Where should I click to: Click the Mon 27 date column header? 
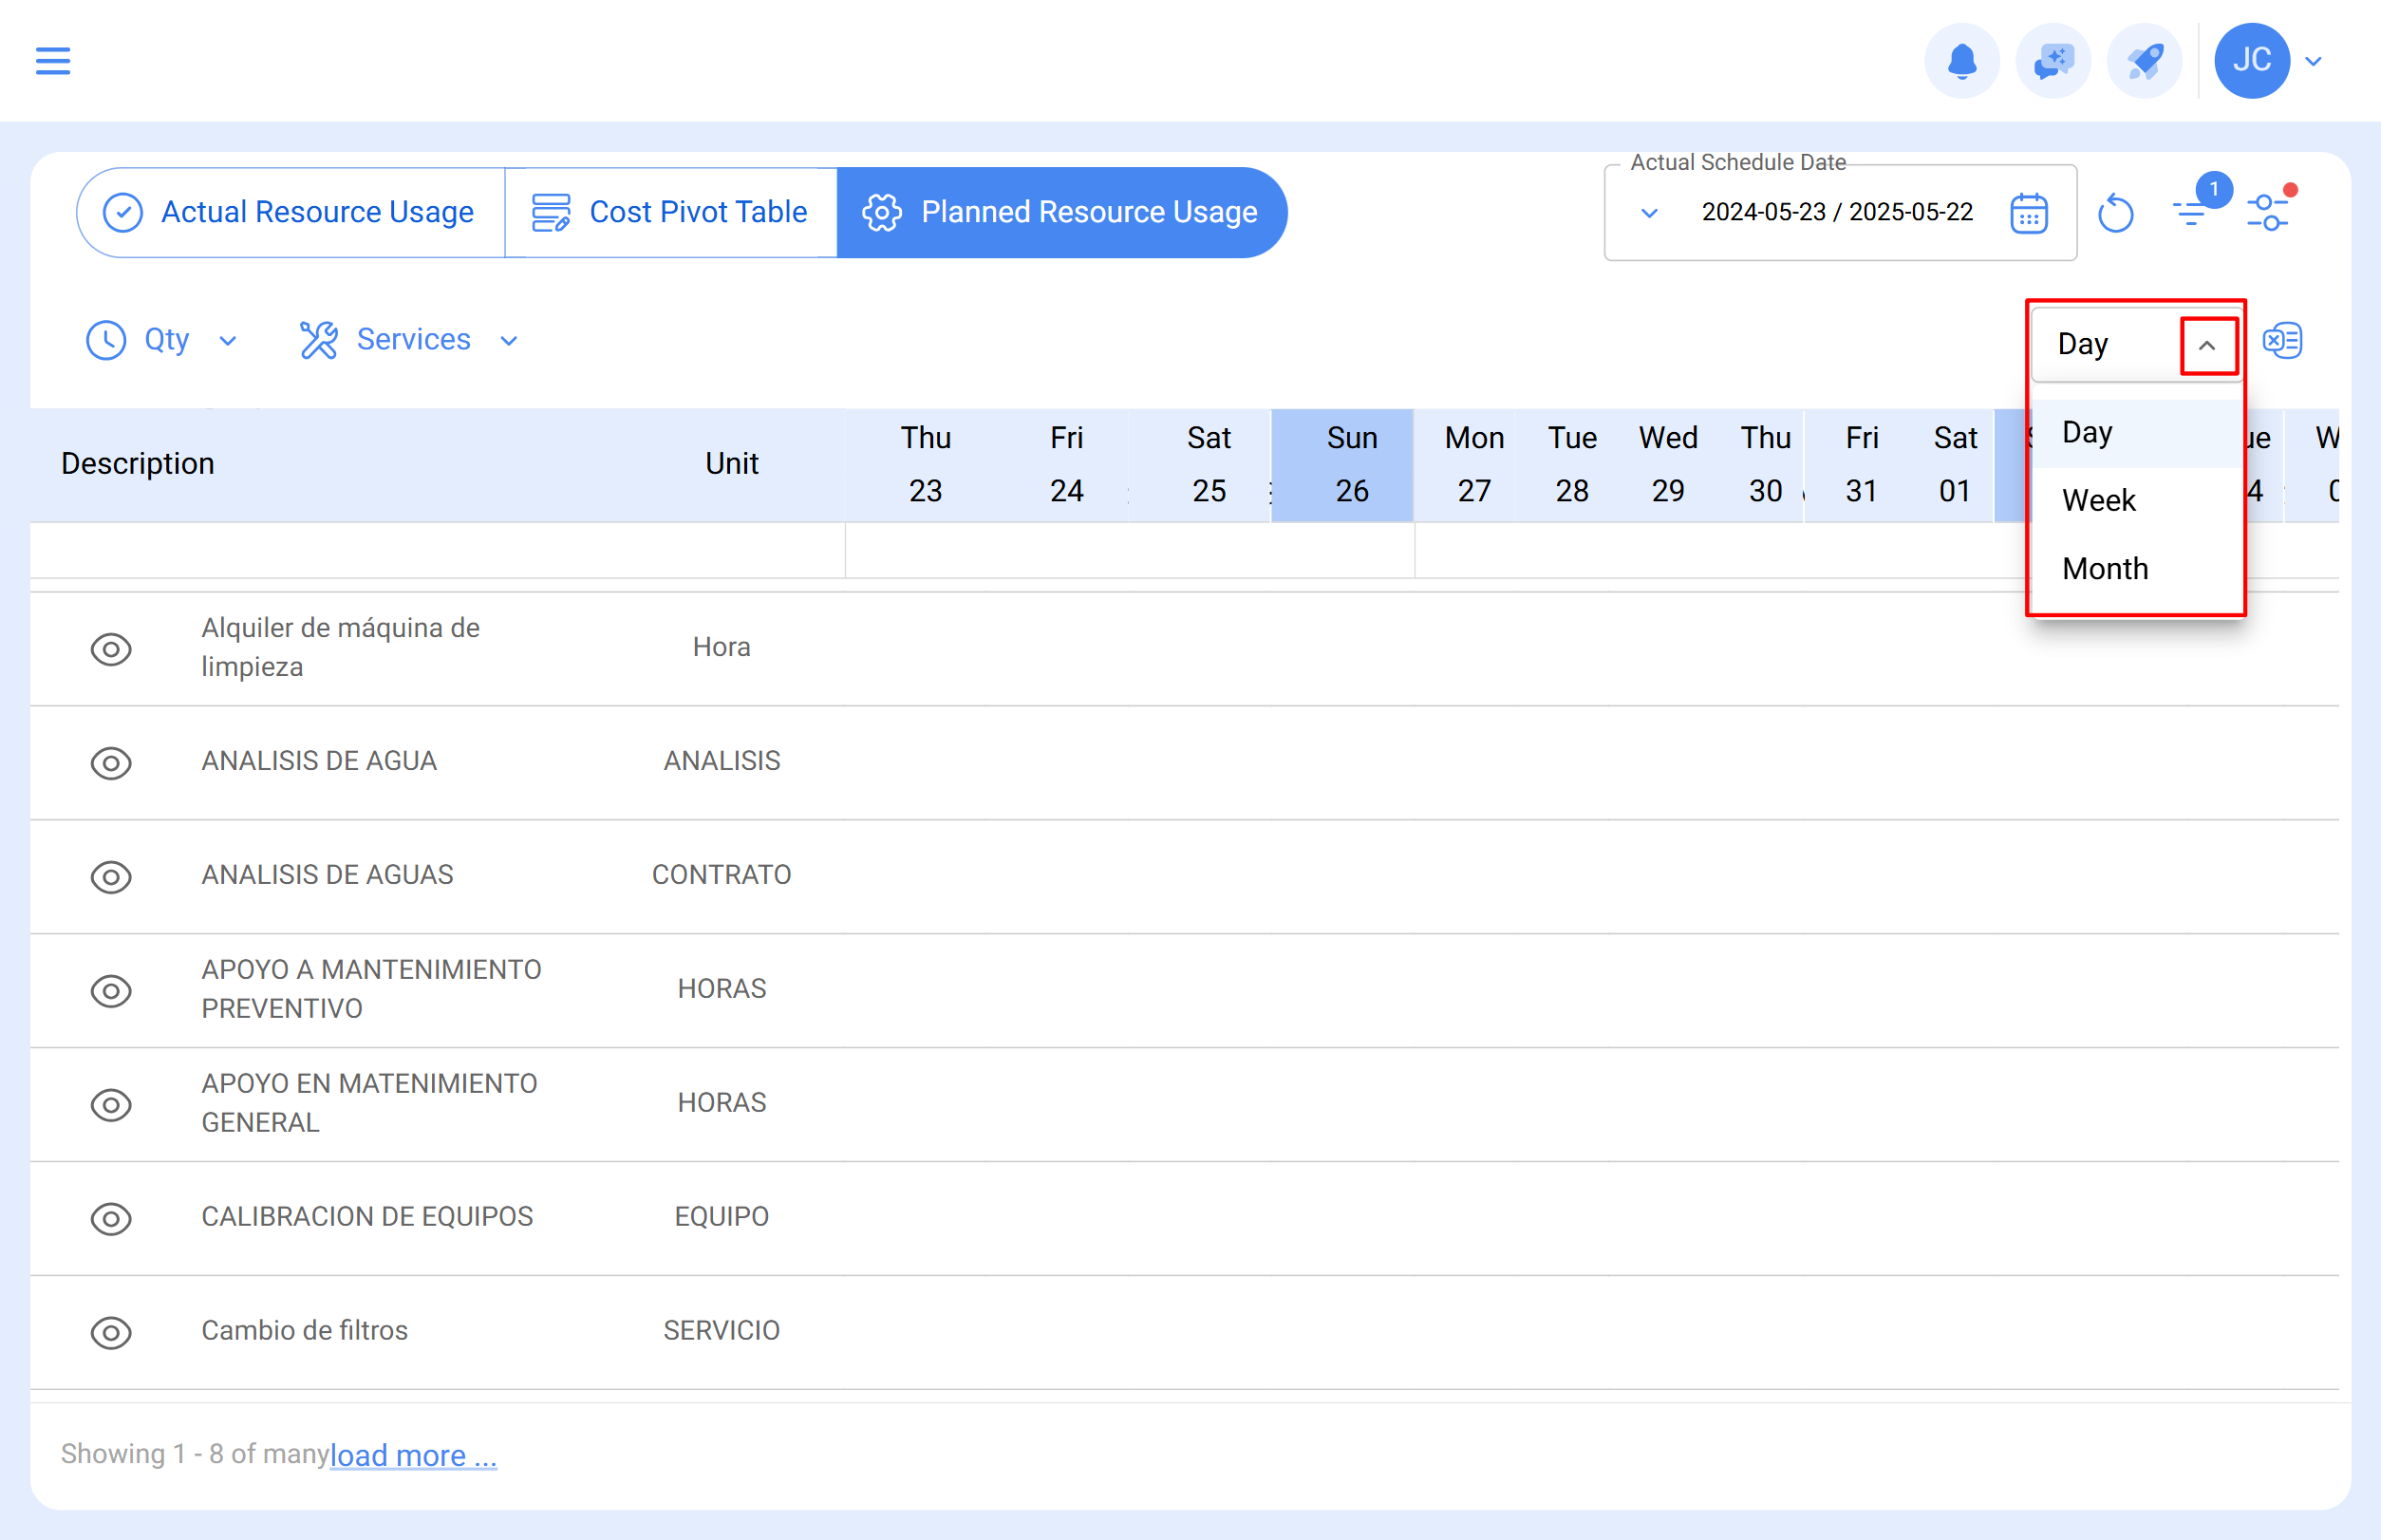tap(1474, 465)
